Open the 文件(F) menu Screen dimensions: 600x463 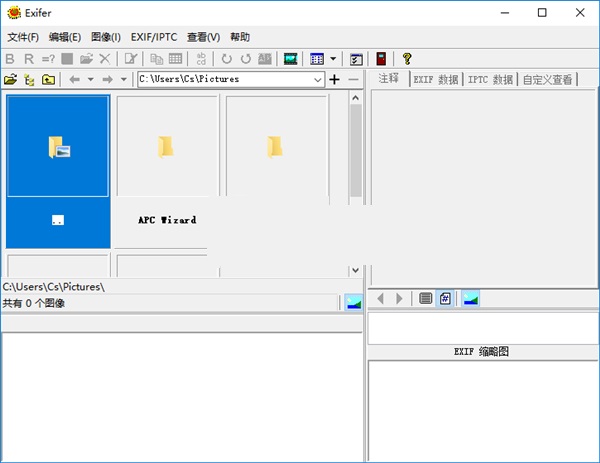pyautogui.click(x=22, y=37)
